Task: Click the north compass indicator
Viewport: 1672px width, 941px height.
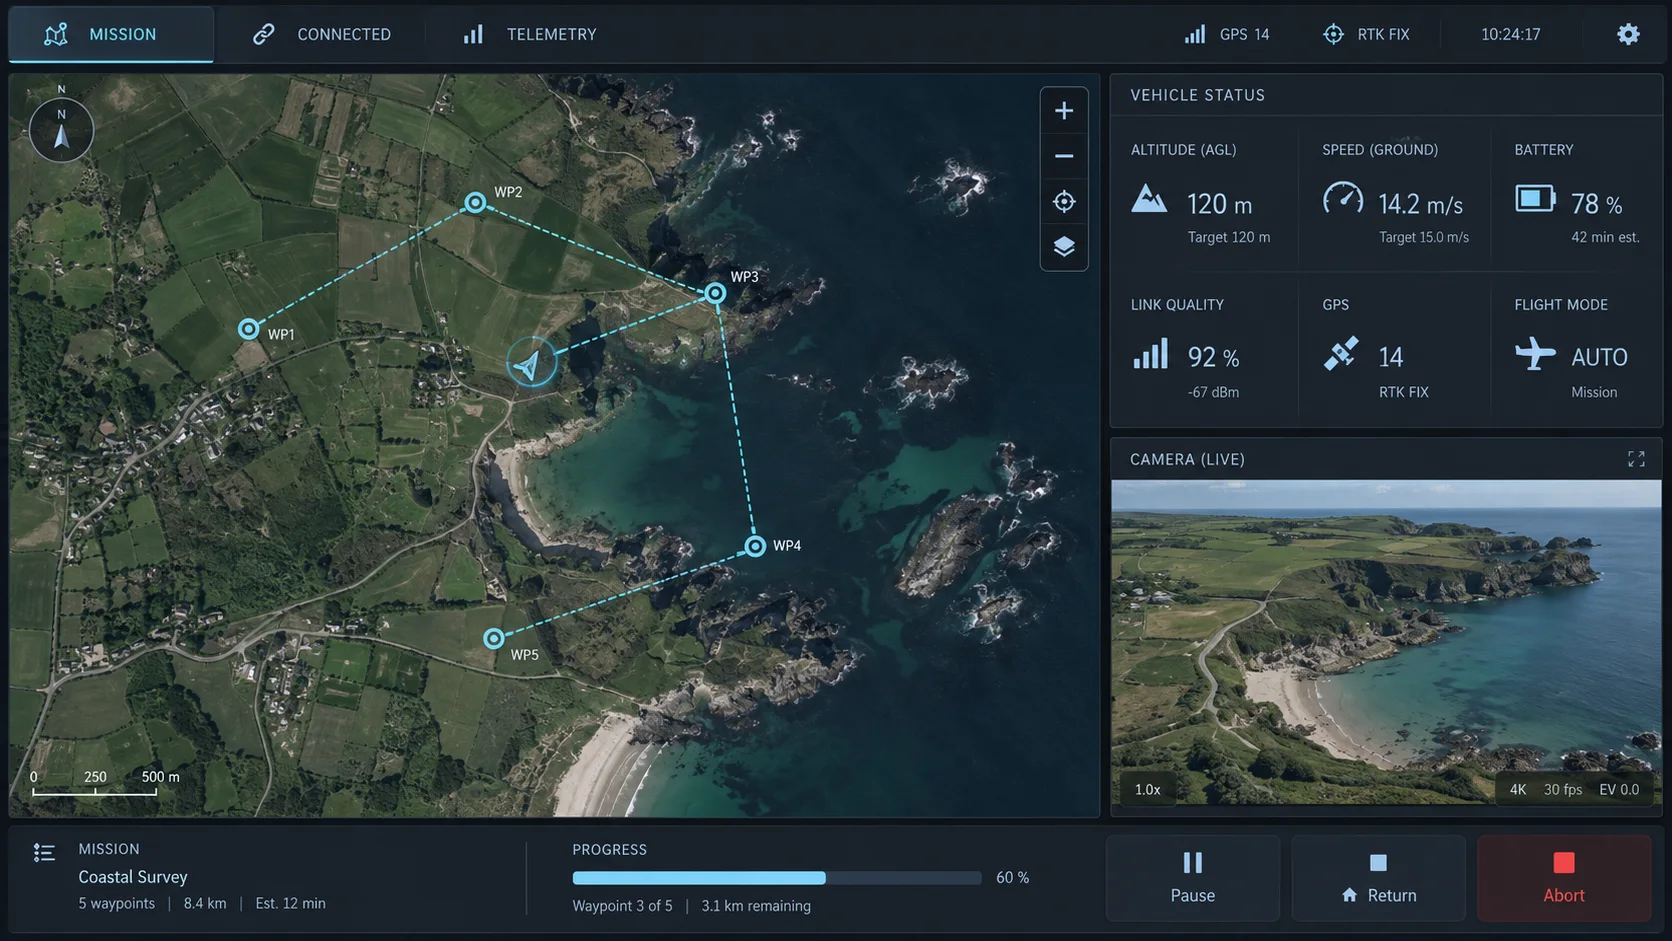Action: coord(61,130)
